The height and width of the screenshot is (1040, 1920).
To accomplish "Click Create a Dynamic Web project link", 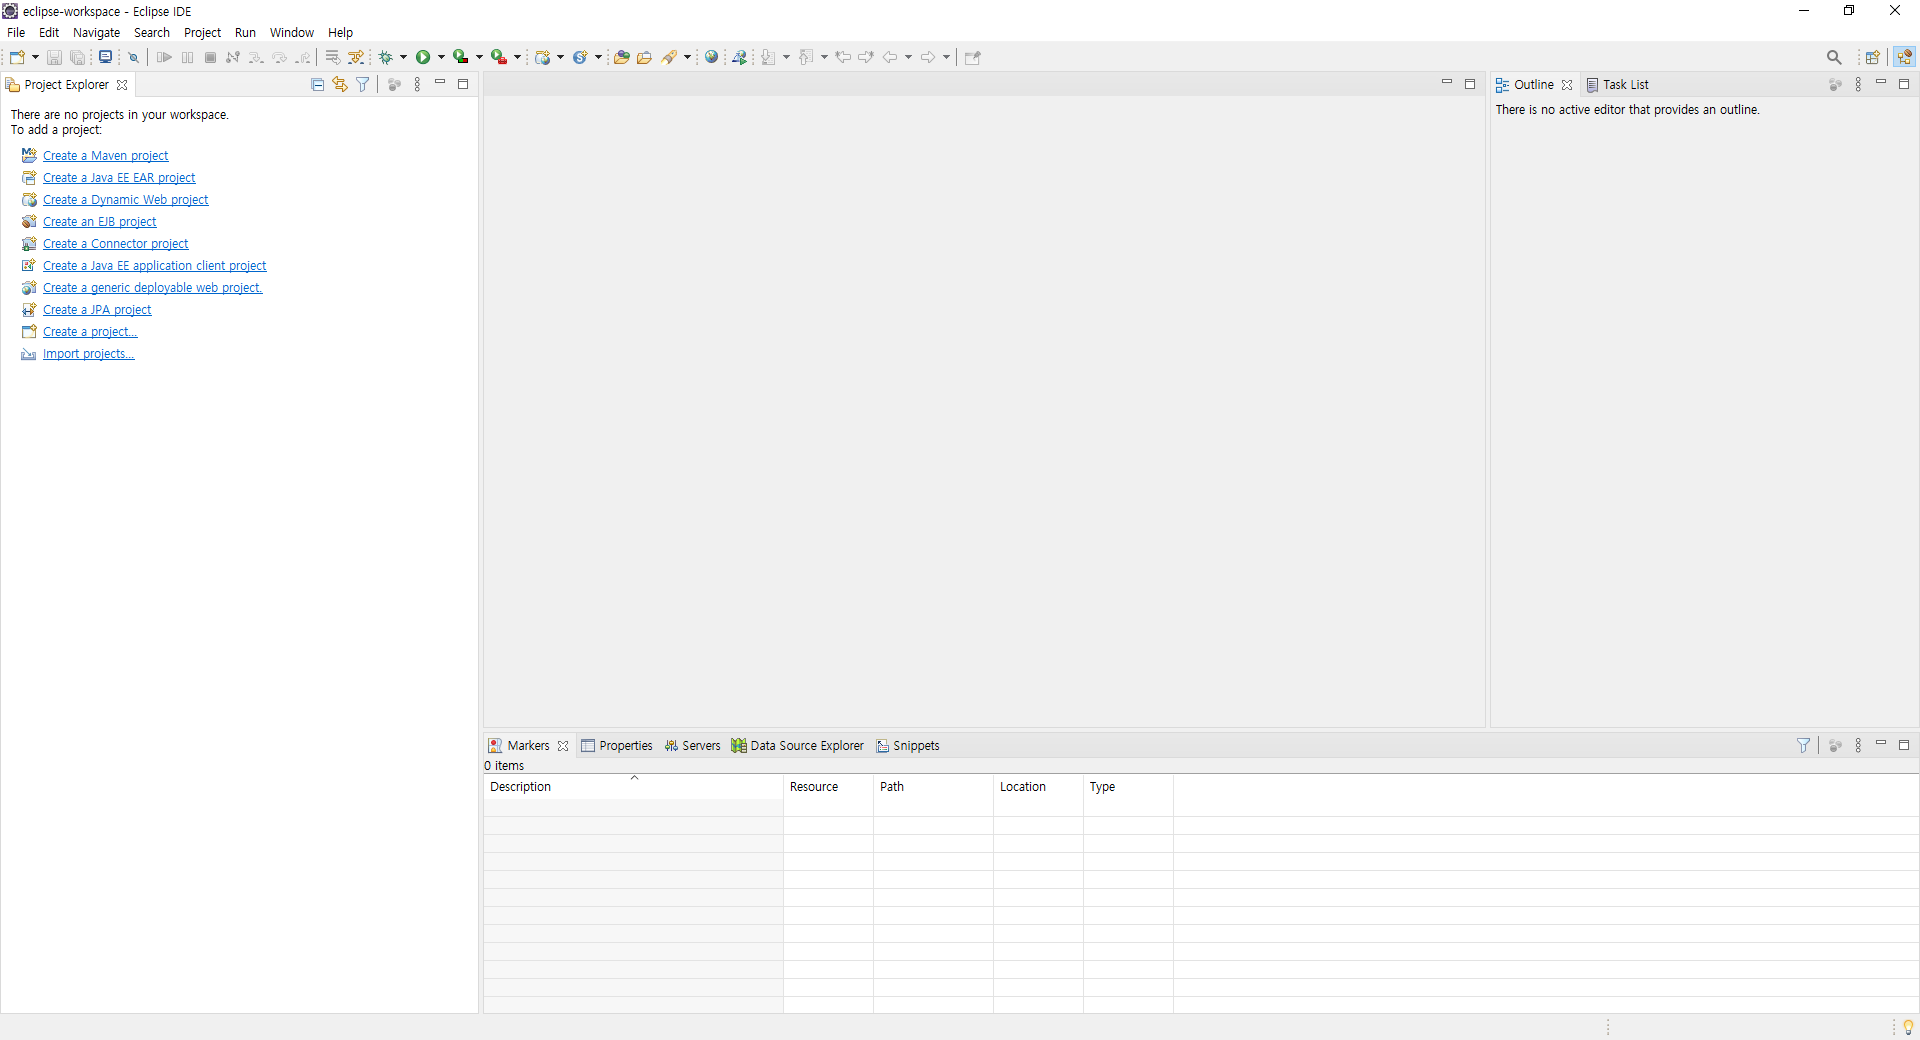I will (125, 200).
